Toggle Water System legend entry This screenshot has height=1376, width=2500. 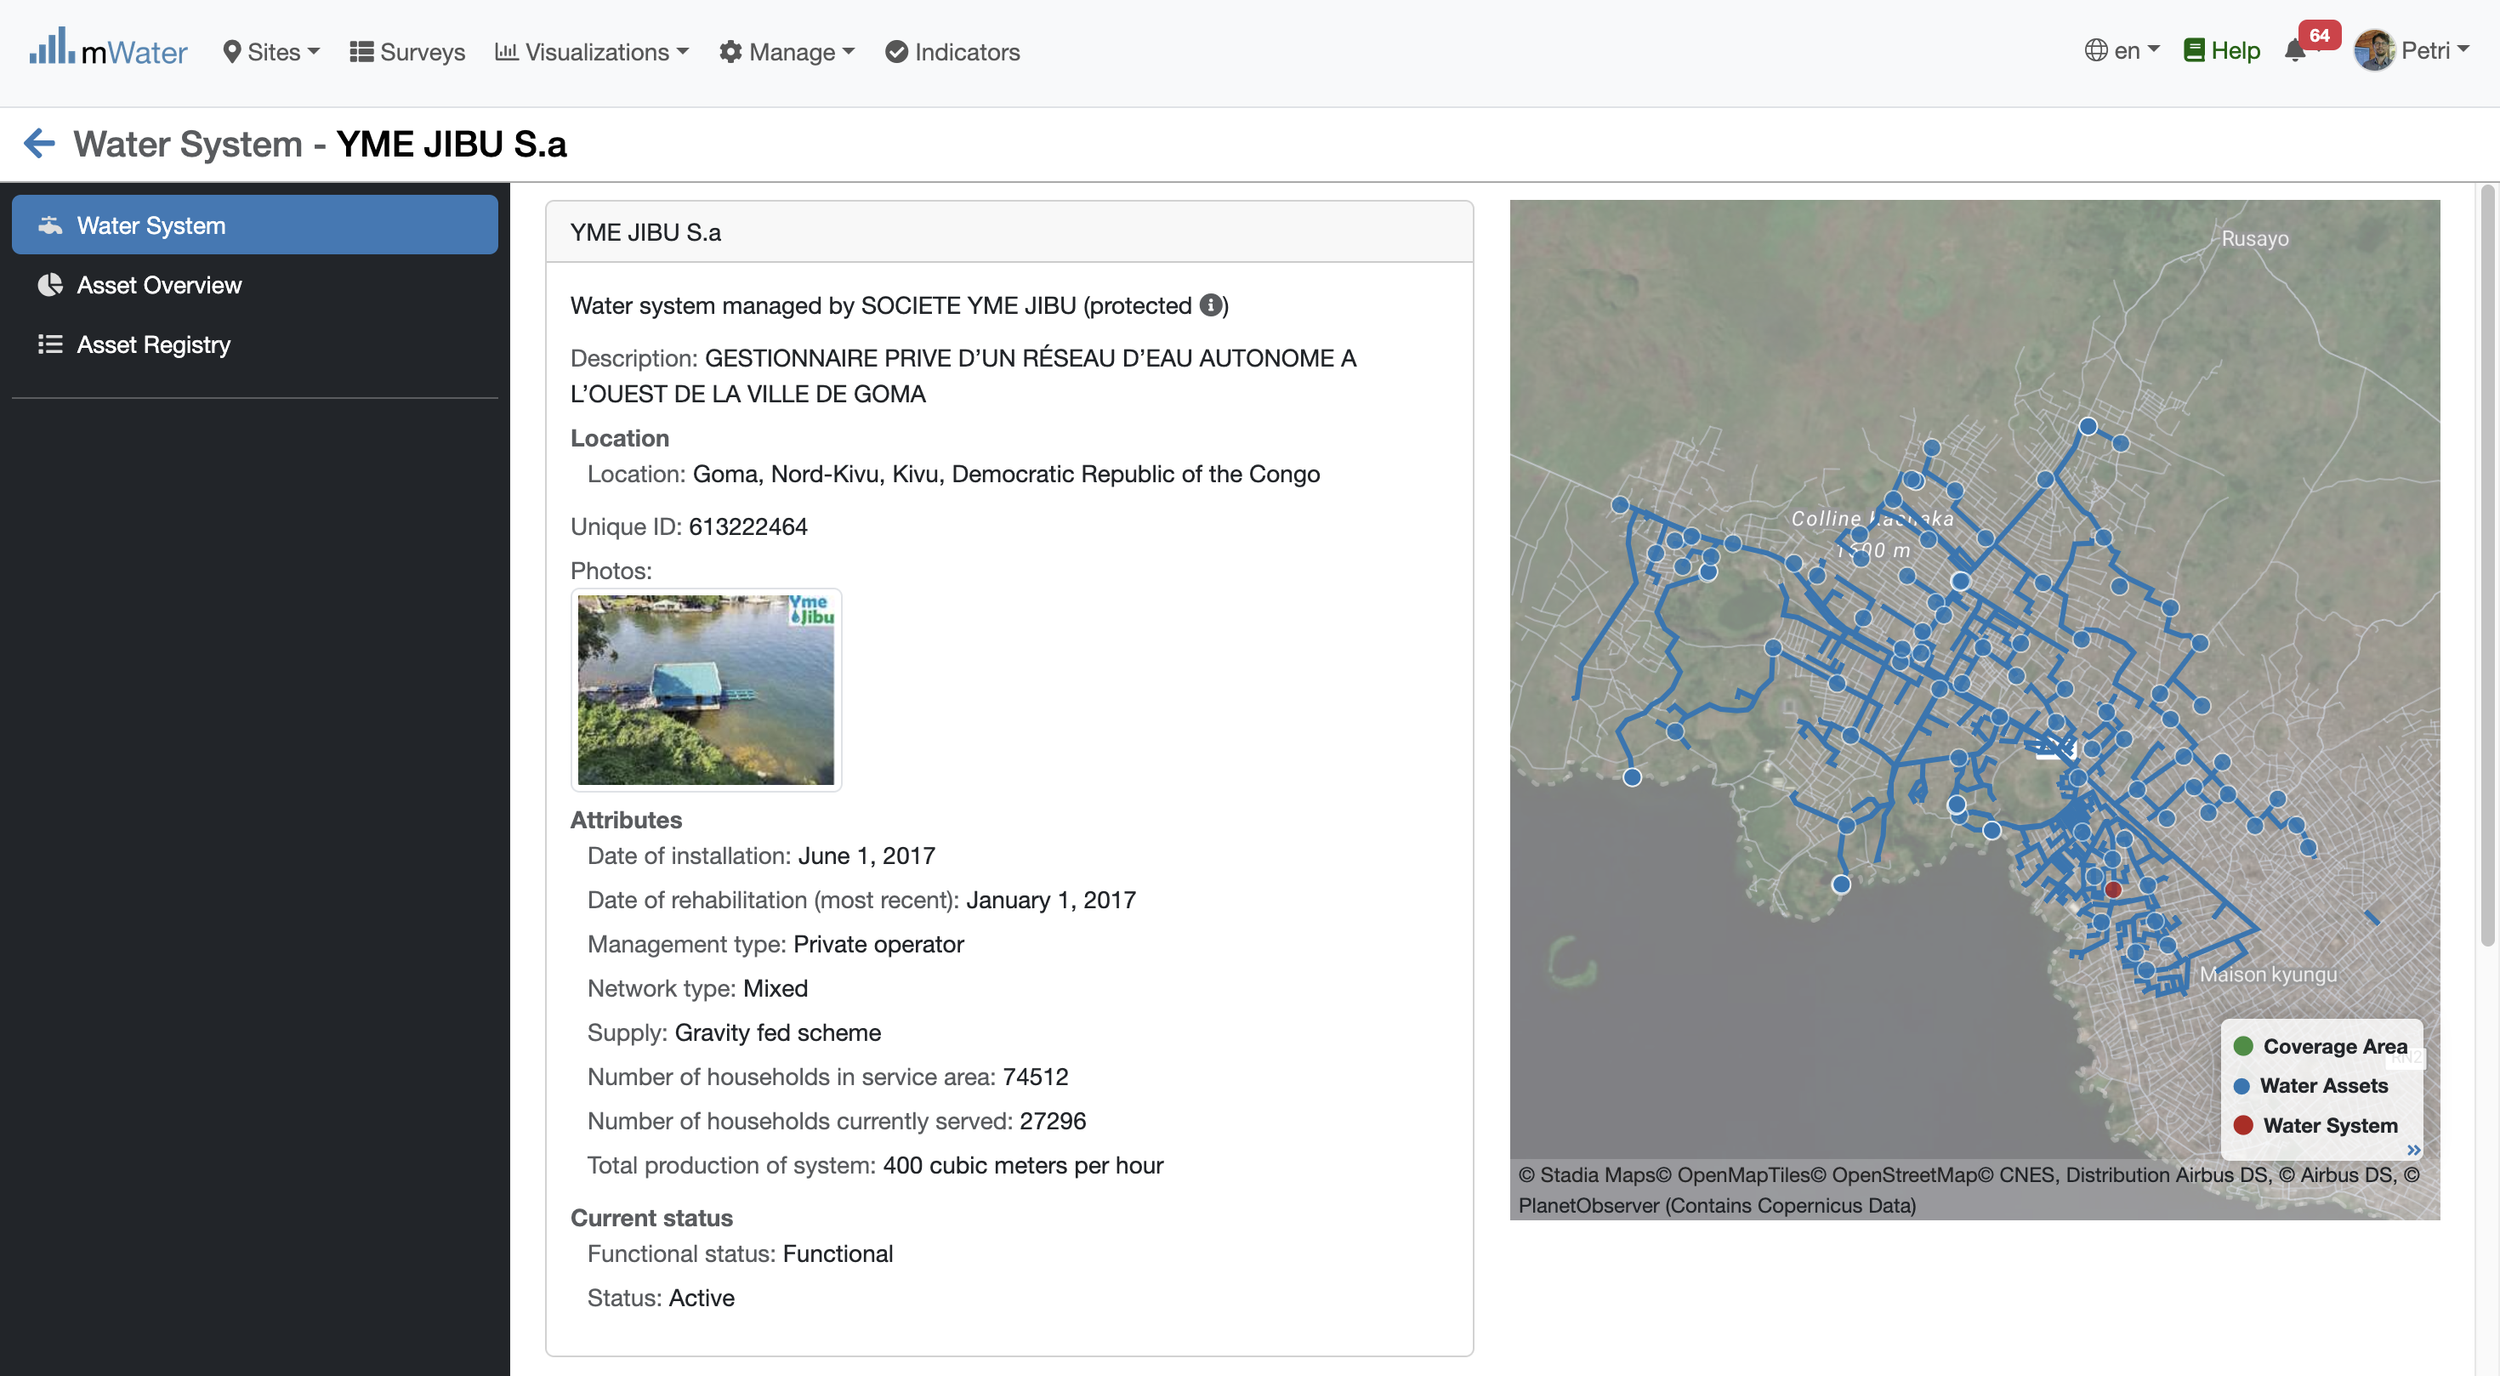2315,1126
